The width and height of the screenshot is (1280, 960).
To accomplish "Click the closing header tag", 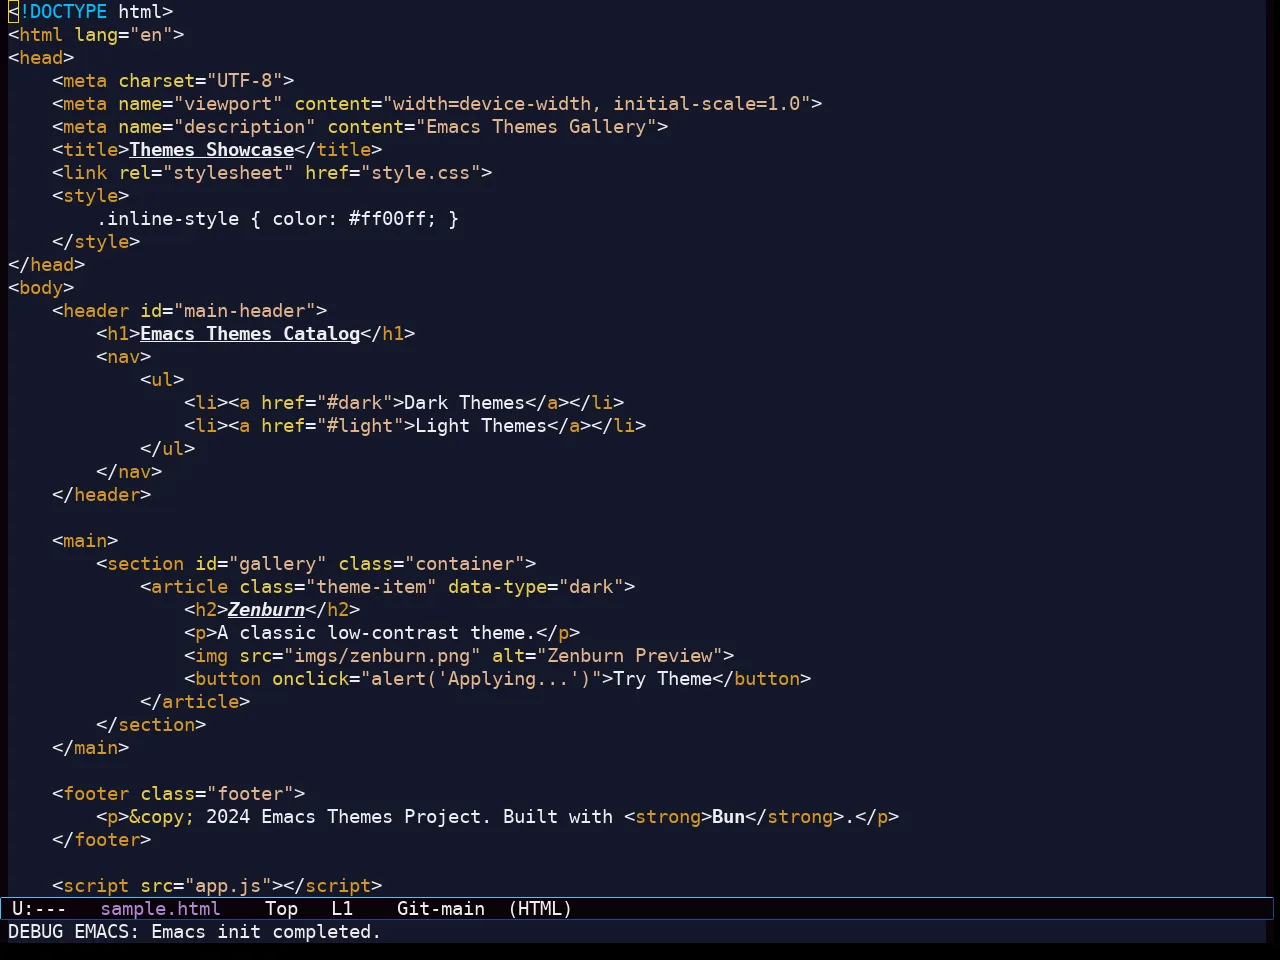I will coord(102,495).
